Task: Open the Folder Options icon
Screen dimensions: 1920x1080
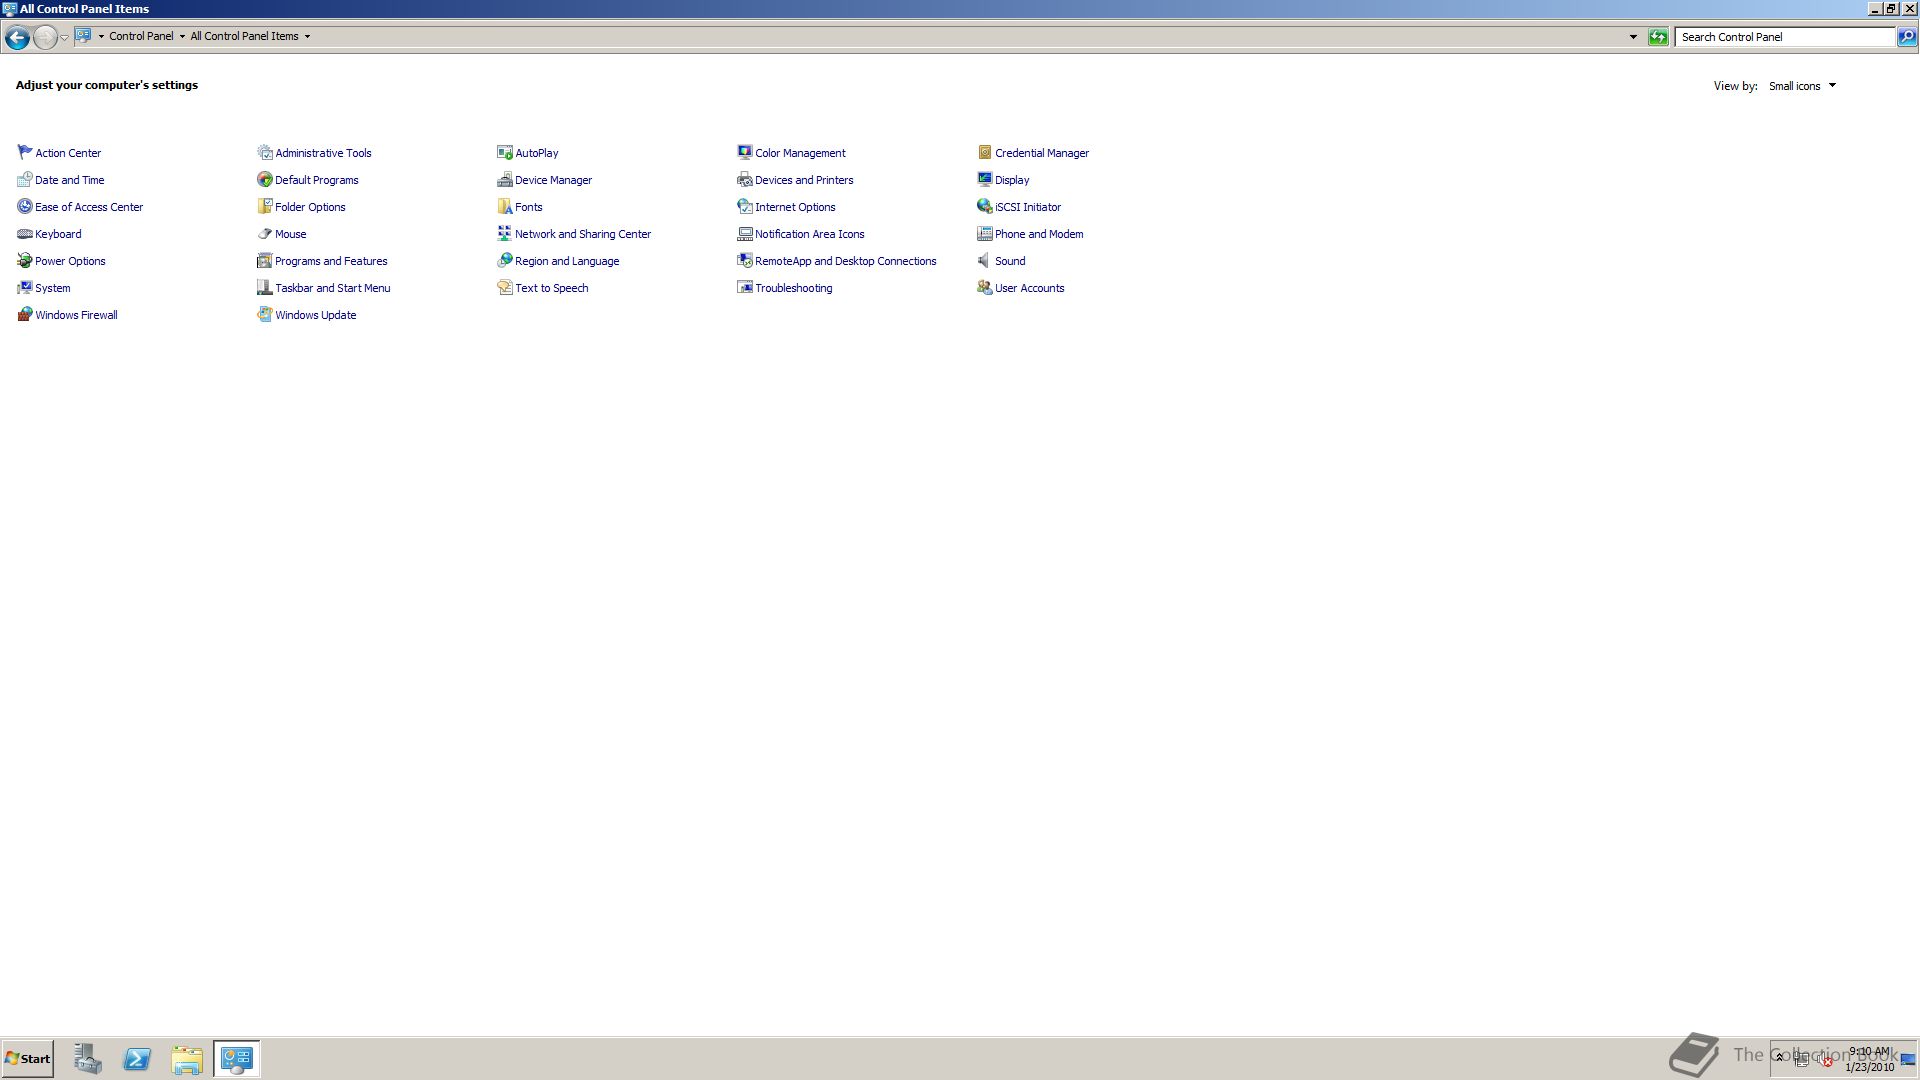Action: coord(265,206)
